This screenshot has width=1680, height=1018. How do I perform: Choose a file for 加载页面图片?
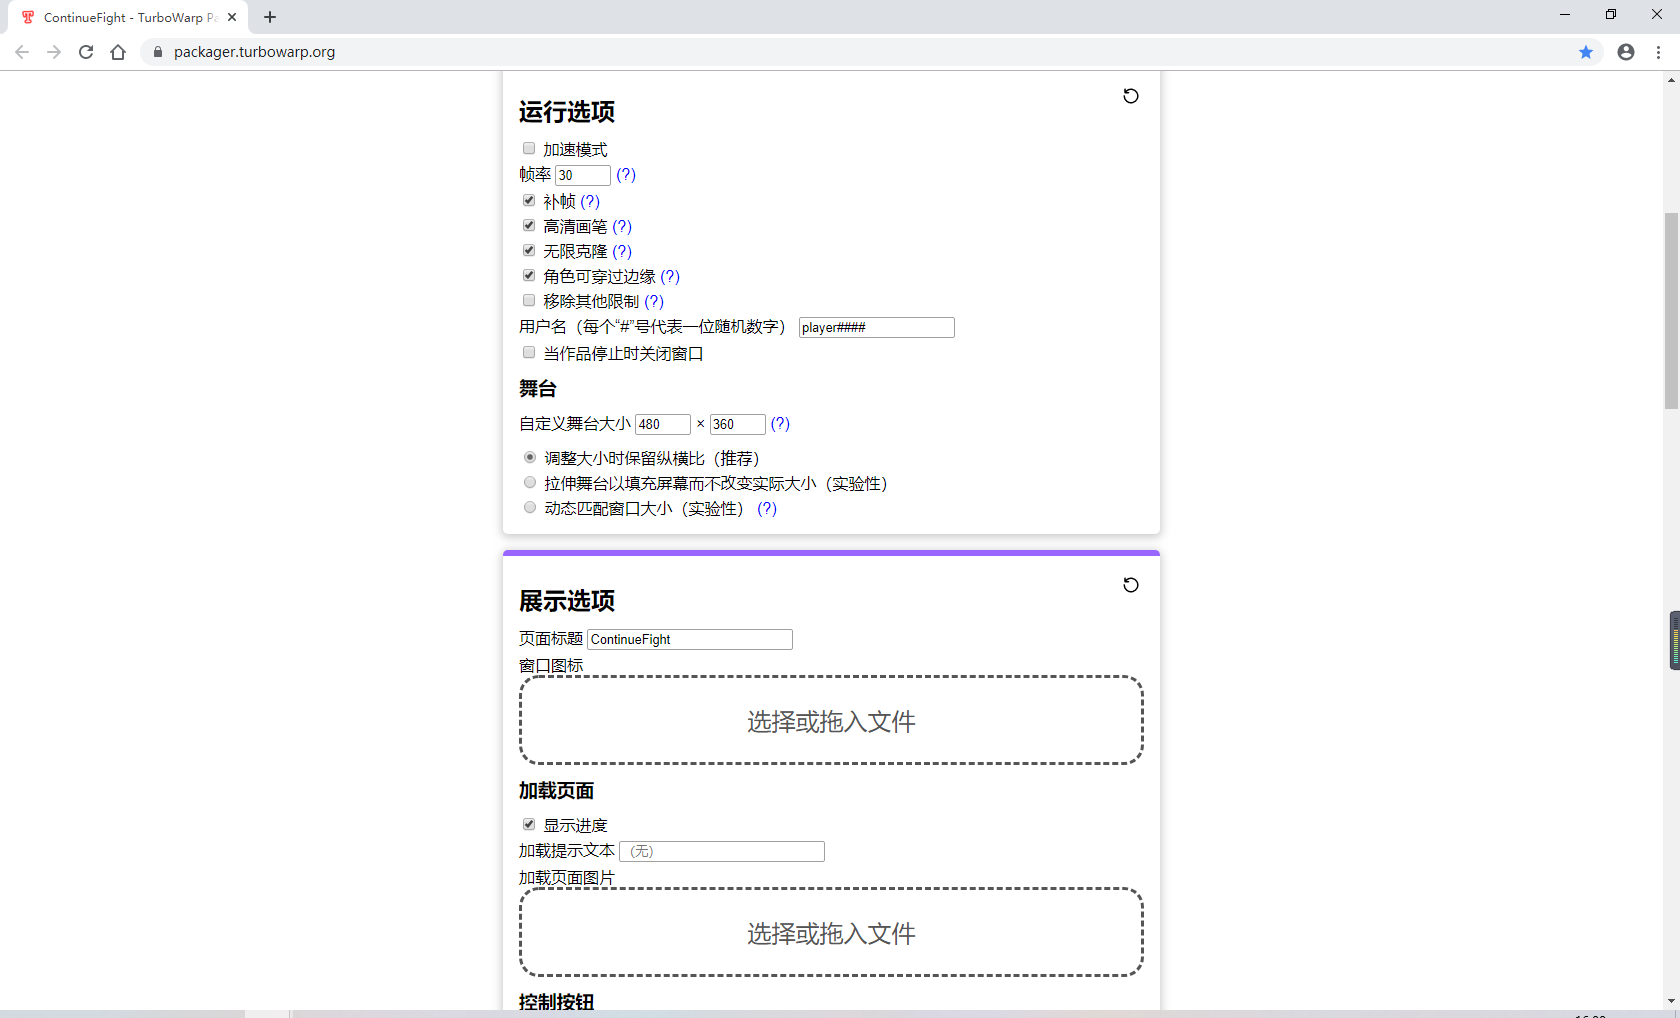831,932
